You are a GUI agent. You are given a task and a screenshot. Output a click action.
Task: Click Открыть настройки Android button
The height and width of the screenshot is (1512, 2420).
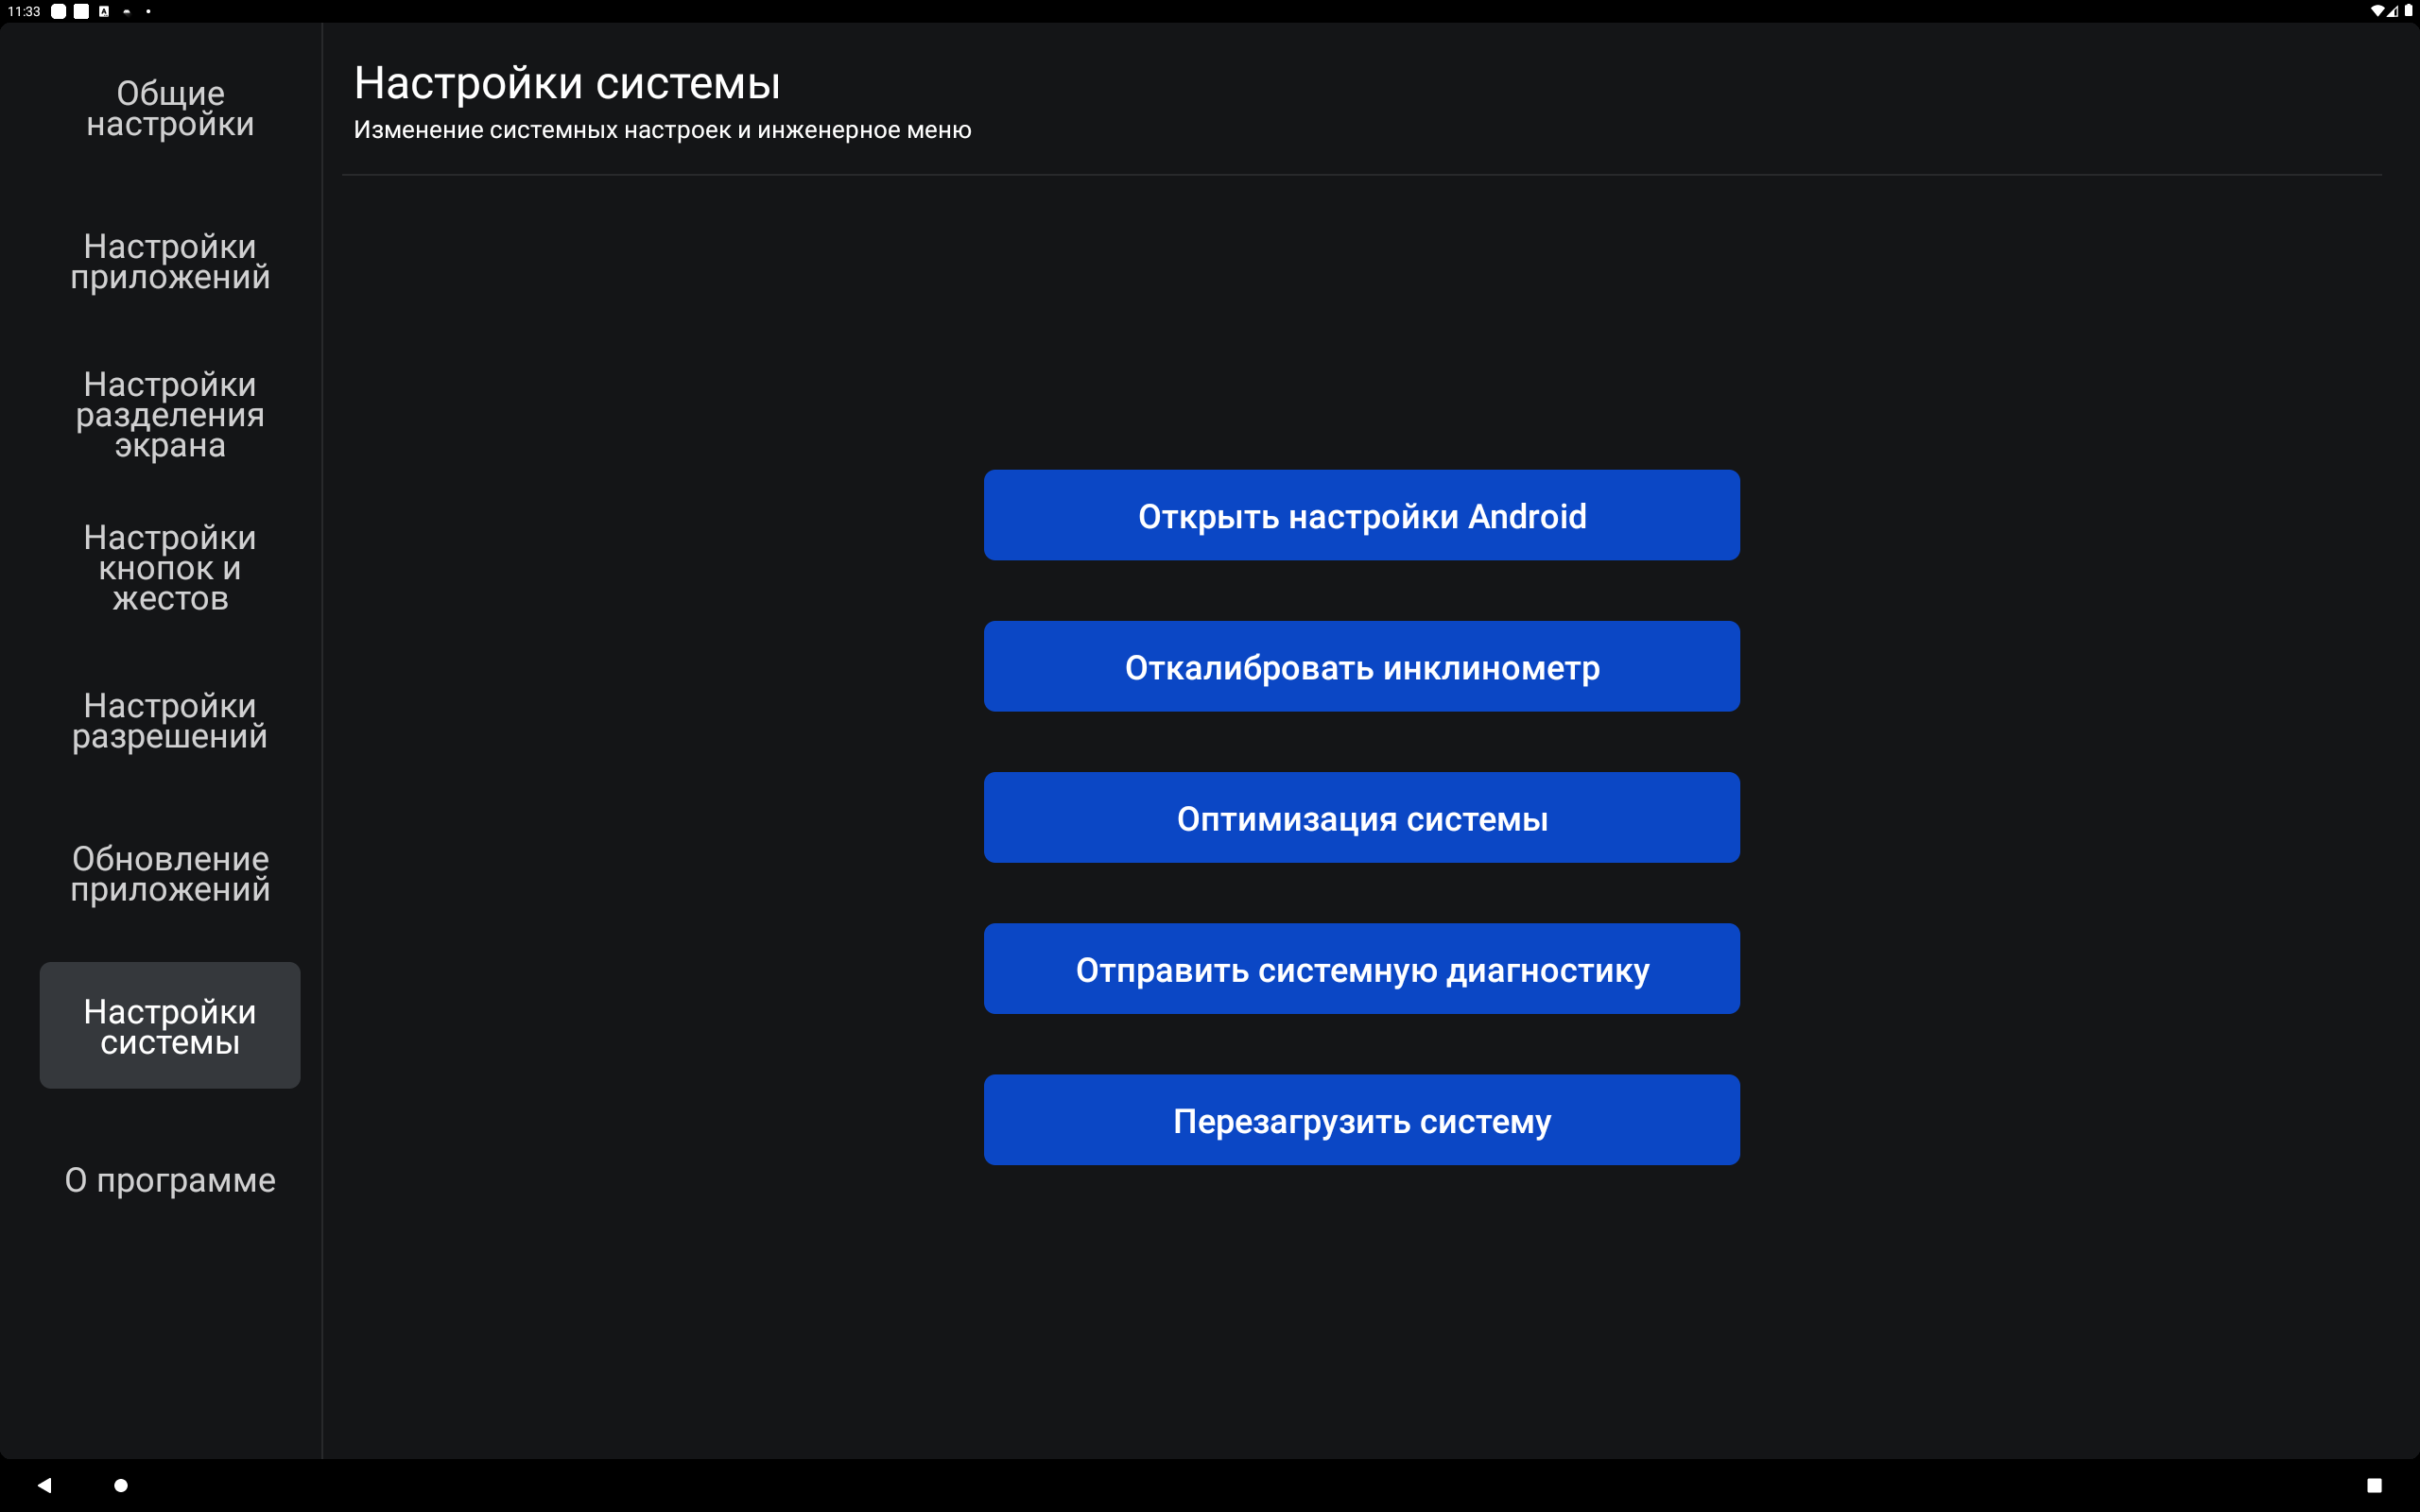tap(1361, 515)
